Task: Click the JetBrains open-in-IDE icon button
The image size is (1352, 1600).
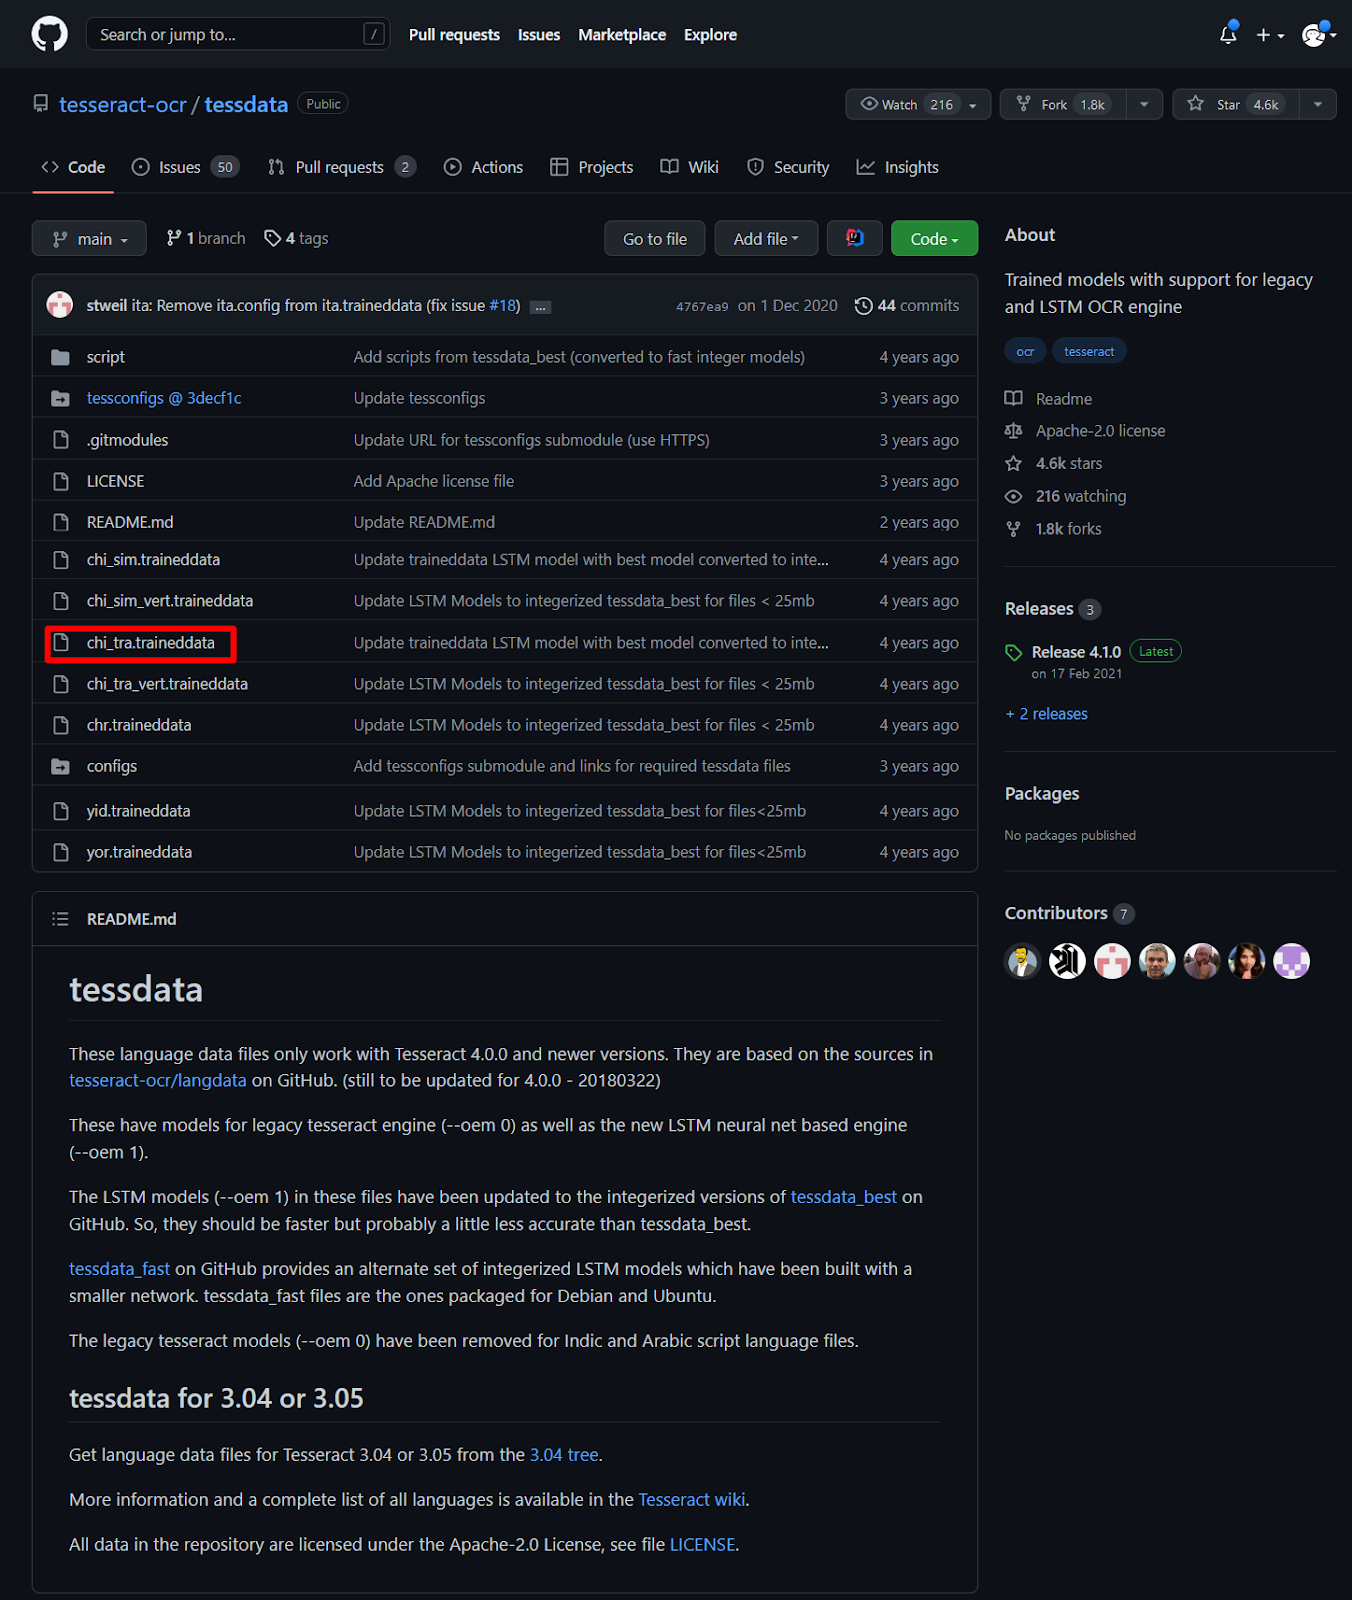Action: click(x=855, y=238)
